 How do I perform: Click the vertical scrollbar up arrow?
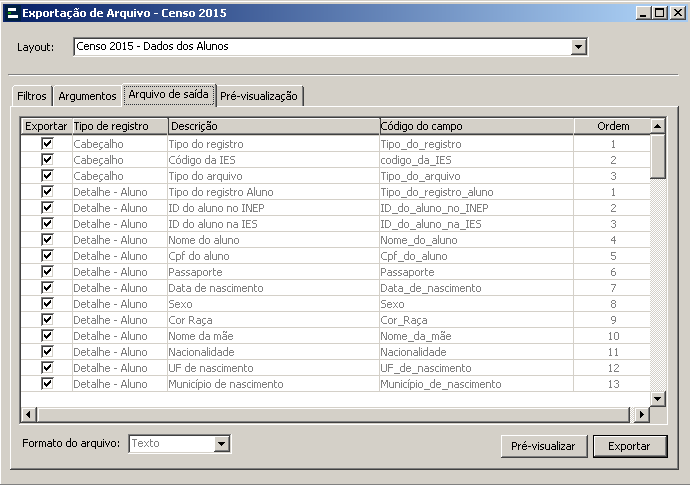click(658, 126)
